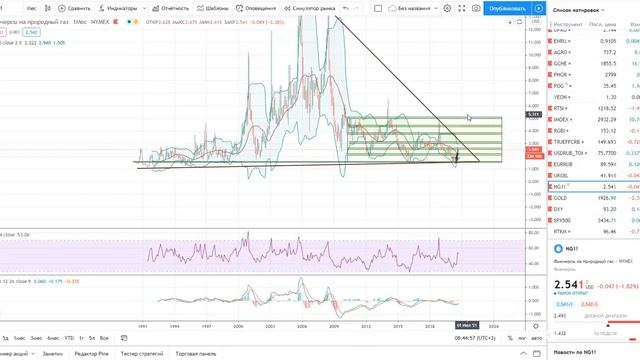Click the 2.542 ask price button
The height and width of the screenshot is (360, 640).
(x=31, y=32)
